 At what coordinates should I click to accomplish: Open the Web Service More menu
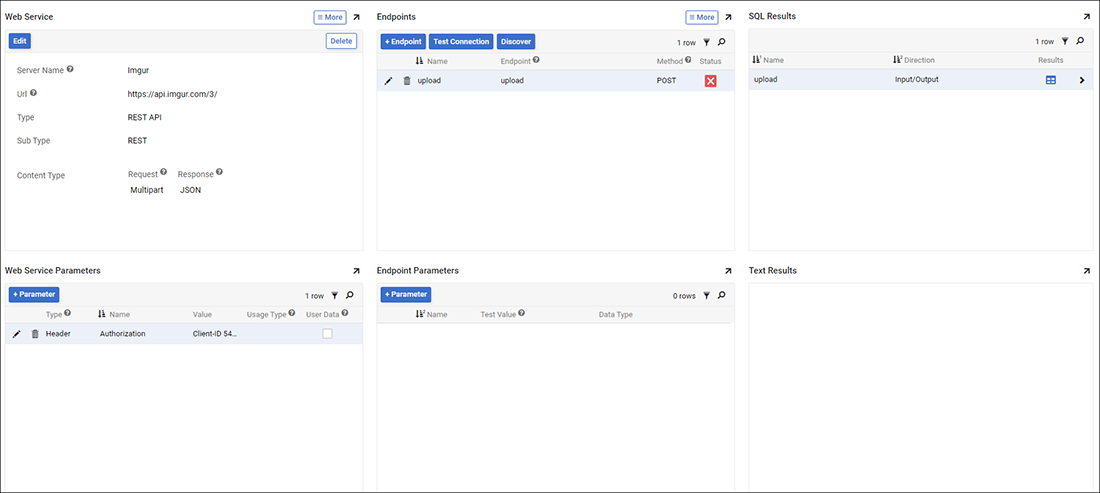(329, 17)
